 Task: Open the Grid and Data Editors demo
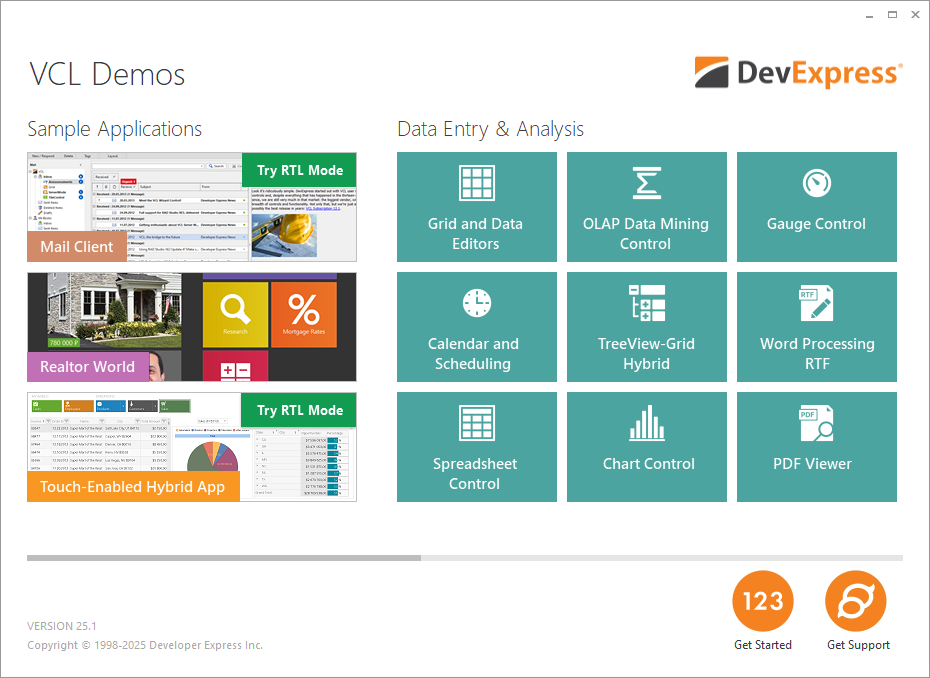click(476, 207)
